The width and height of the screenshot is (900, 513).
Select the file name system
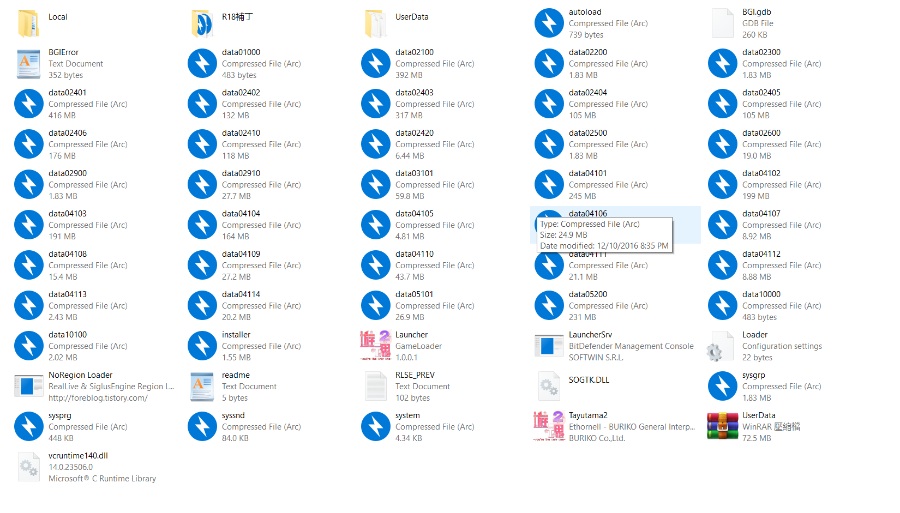[408, 415]
